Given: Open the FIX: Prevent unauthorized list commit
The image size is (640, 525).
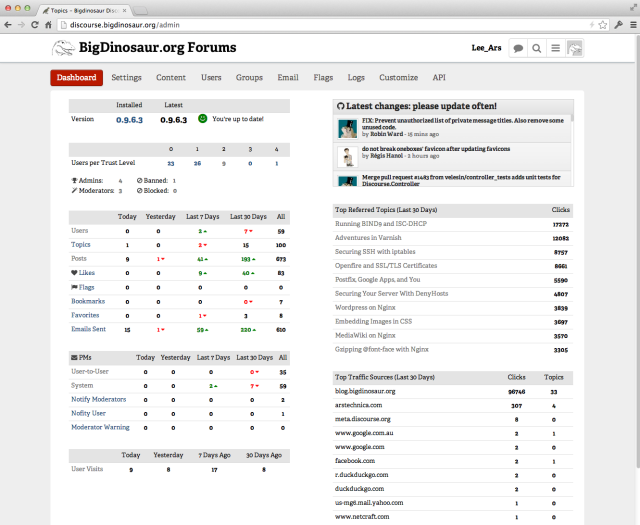Looking at the screenshot, I should click(463, 124).
